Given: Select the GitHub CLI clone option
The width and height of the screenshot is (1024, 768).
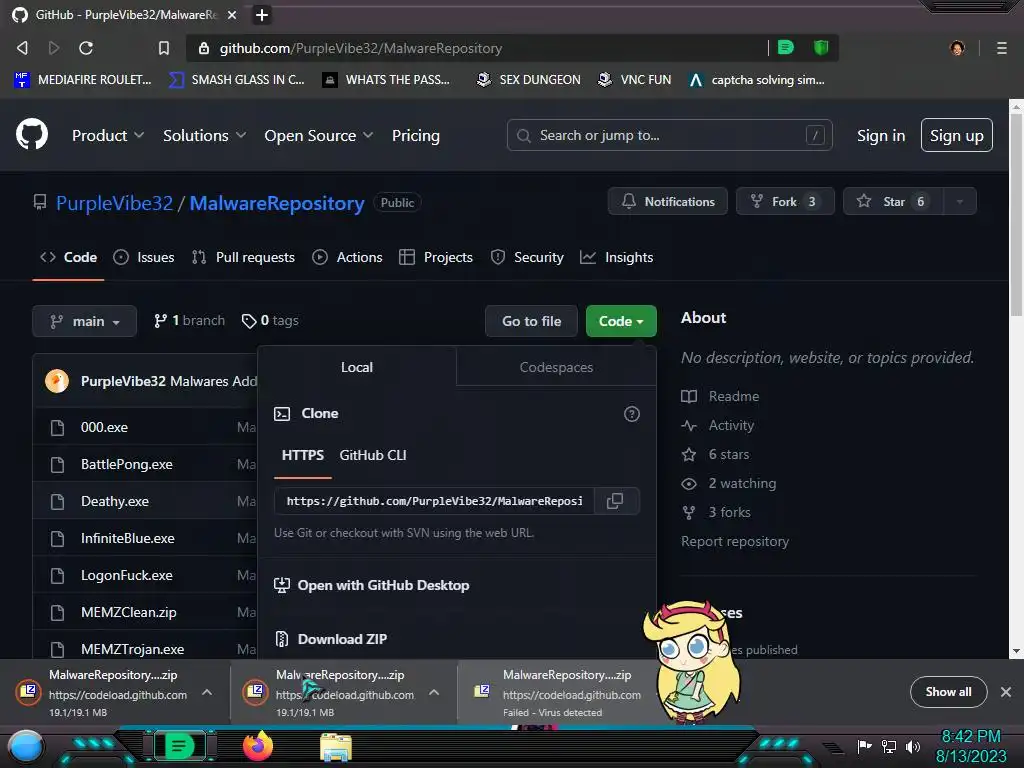Looking at the screenshot, I should pos(373,455).
